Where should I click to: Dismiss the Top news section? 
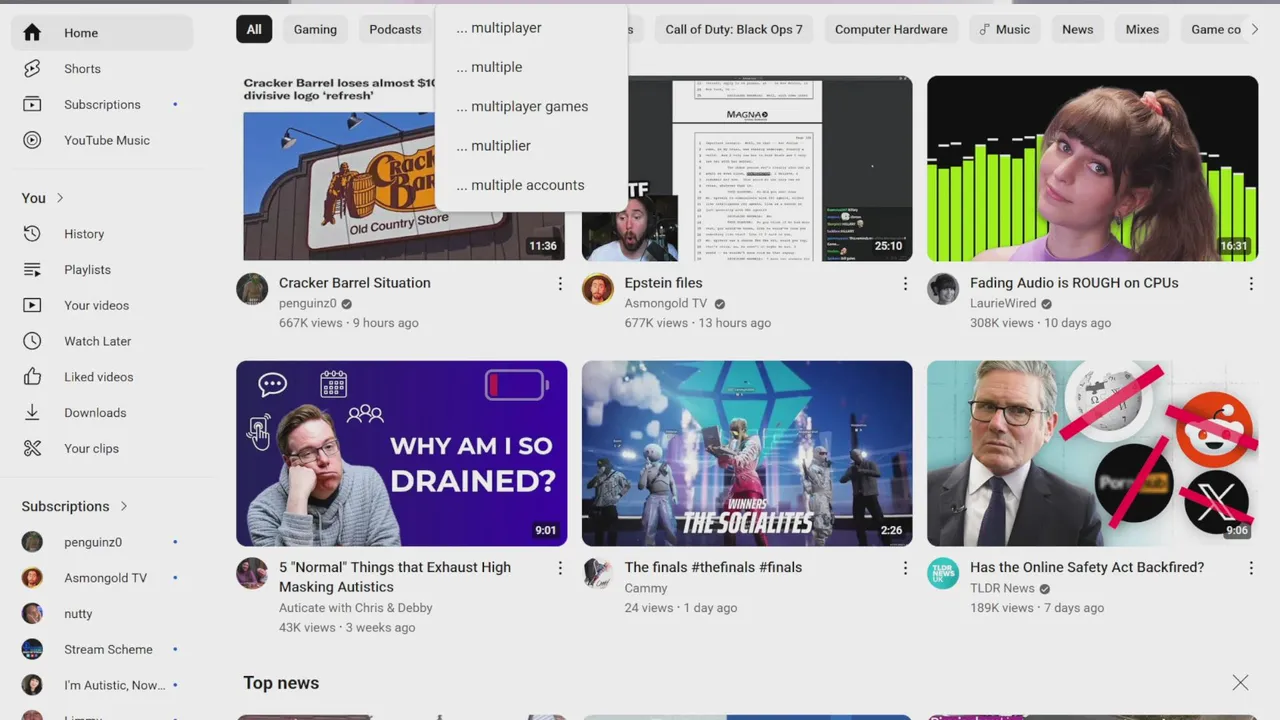pos(1240,683)
